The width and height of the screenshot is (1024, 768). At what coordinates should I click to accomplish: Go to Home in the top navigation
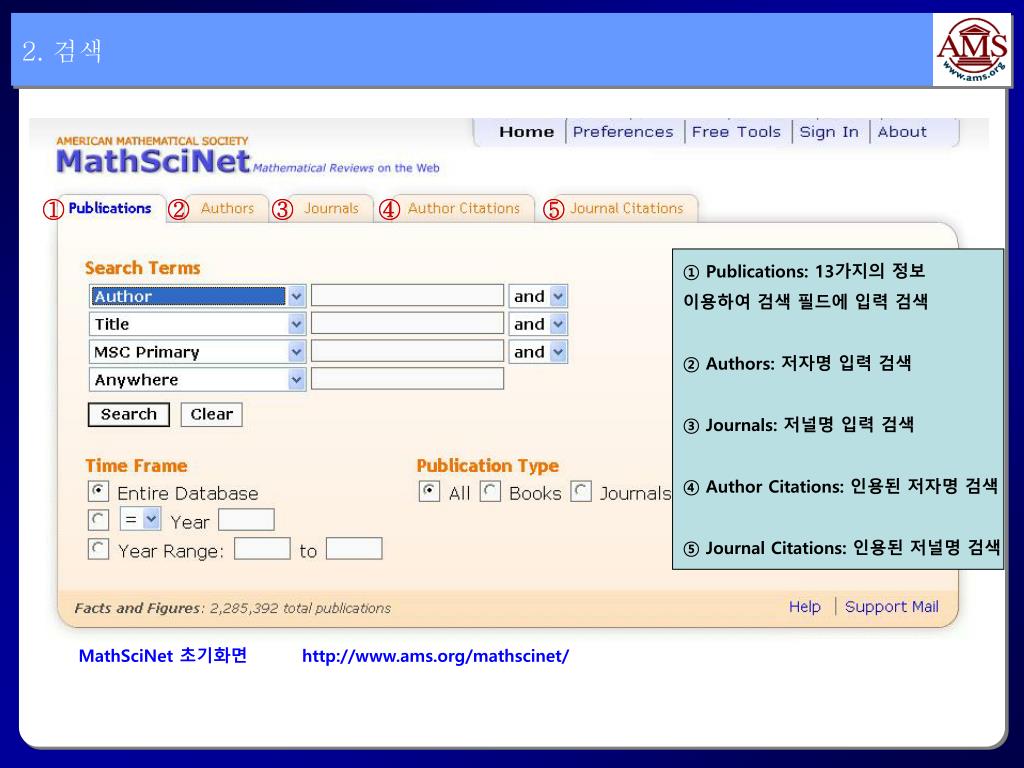click(526, 132)
